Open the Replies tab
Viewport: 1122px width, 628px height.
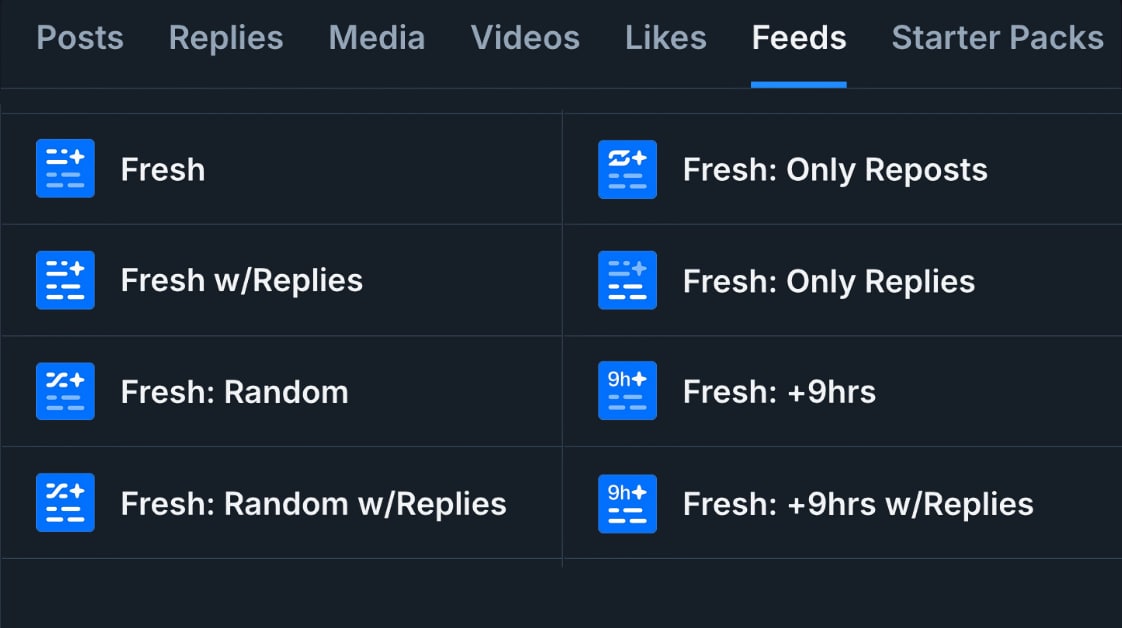point(226,38)
